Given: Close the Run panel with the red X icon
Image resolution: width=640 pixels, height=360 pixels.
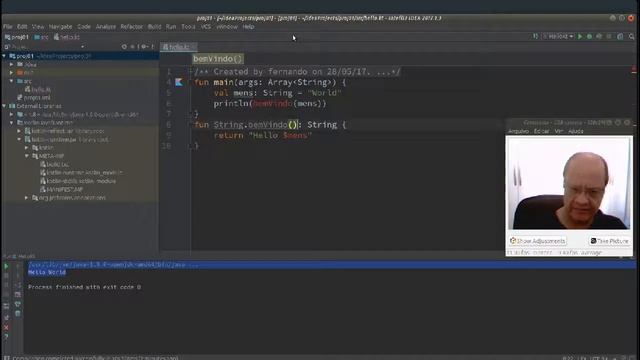Looking at the screenshot, I should click(x=6, y=327).
